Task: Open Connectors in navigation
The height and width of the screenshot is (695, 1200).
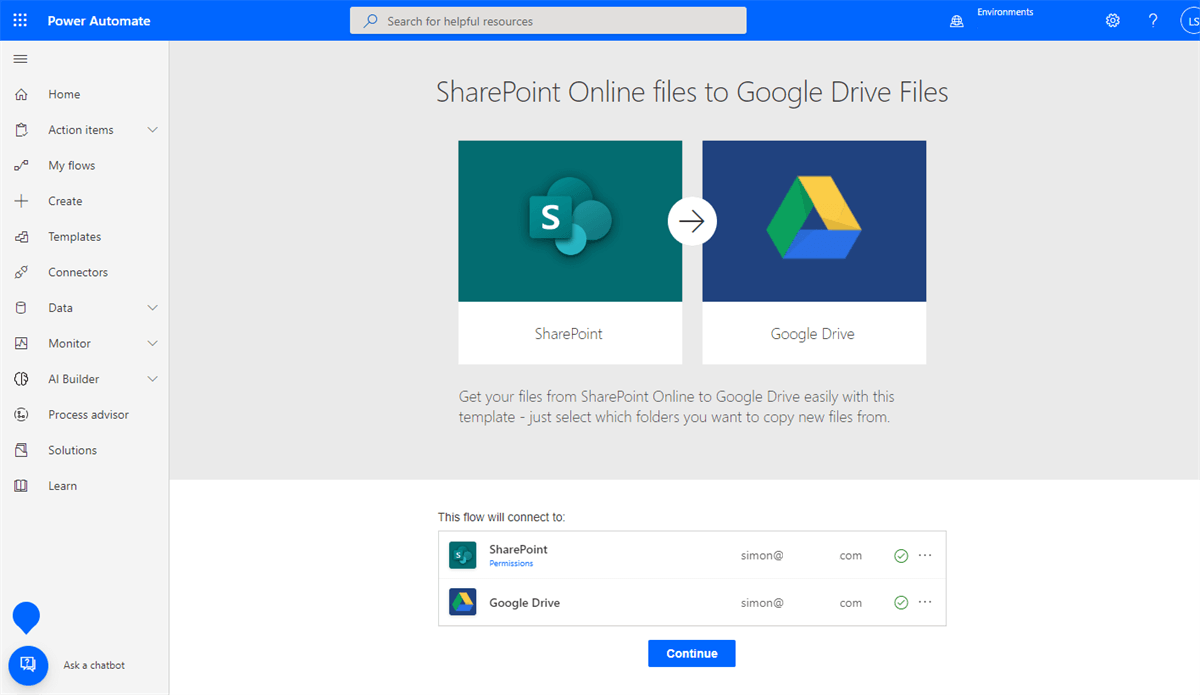Action: click(78, 272)
